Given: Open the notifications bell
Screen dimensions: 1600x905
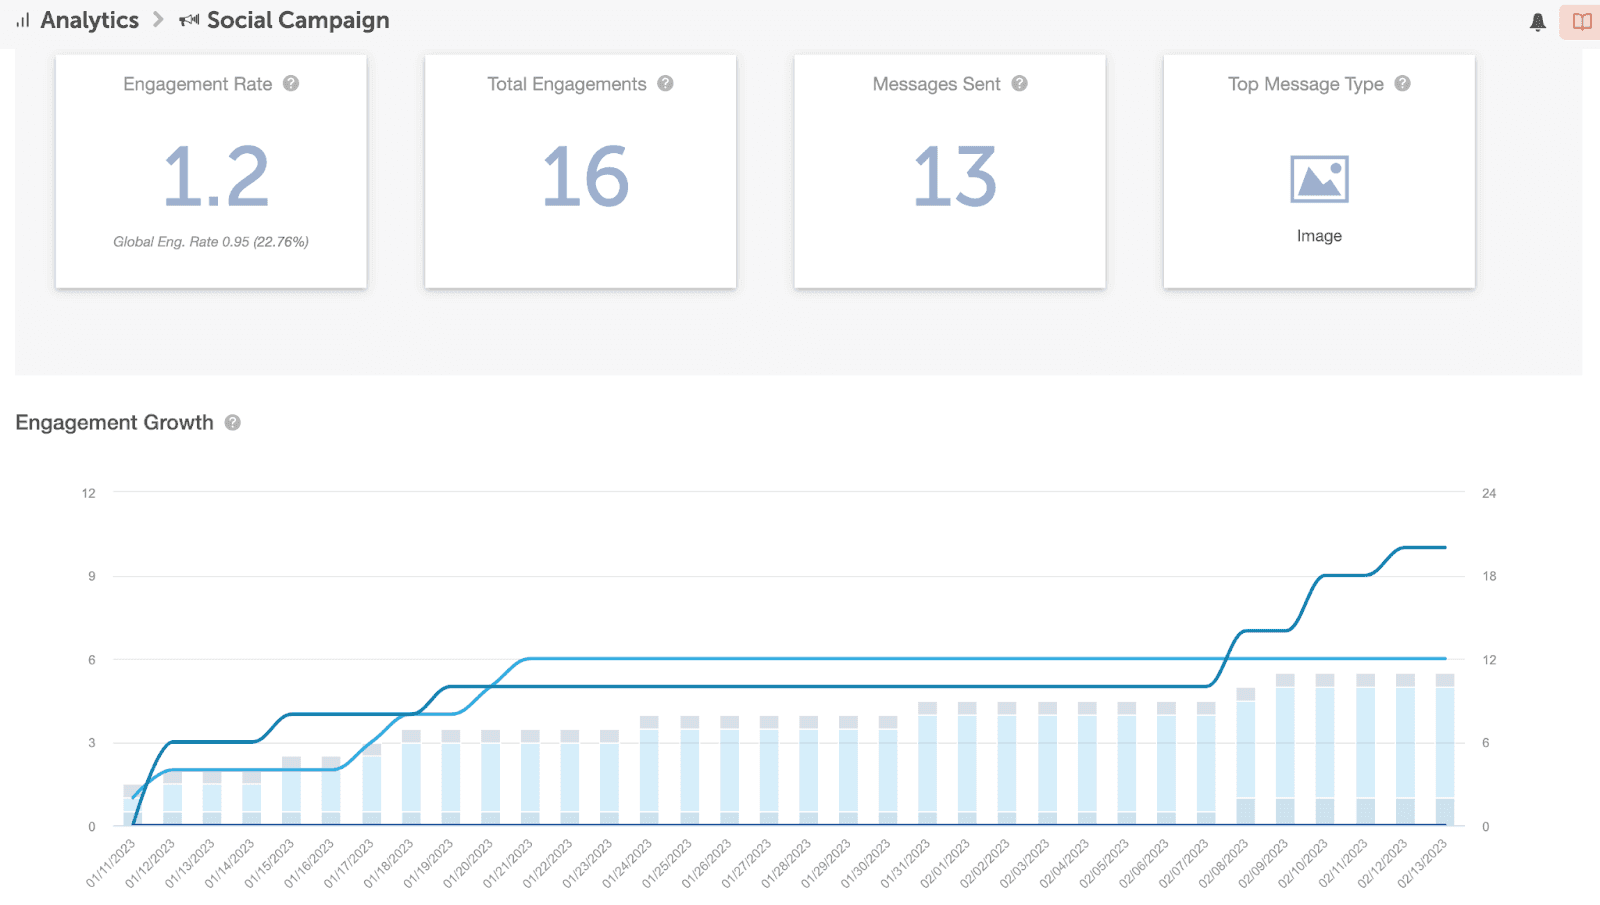Looking at the screenshot, I should [1538, 22].
